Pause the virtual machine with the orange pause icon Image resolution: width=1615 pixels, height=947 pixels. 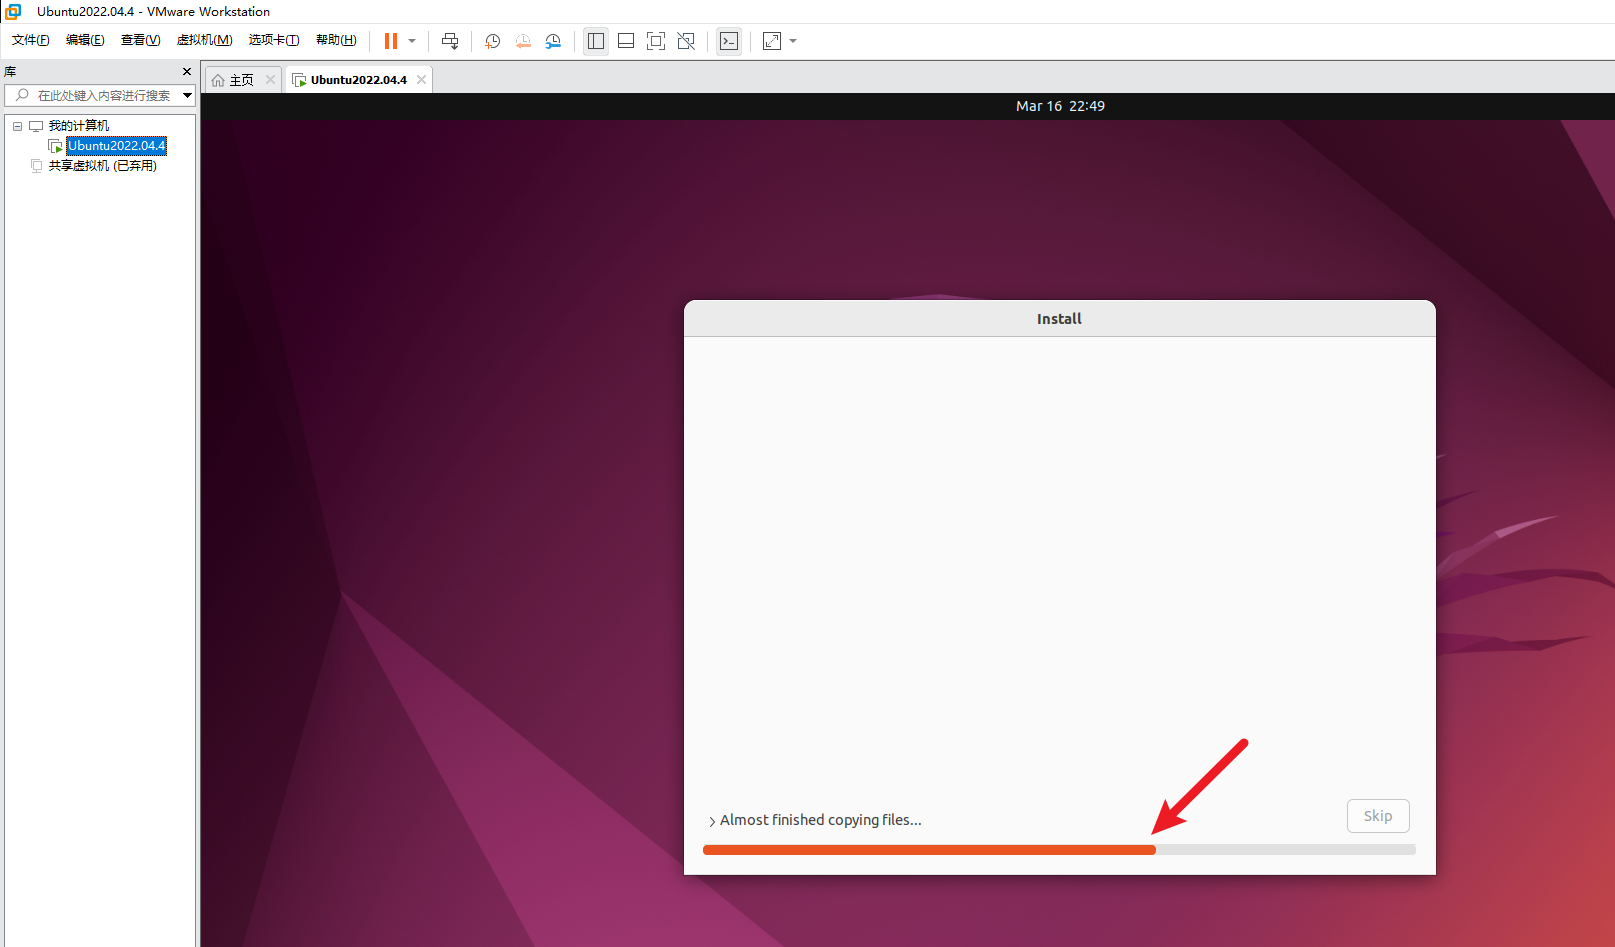pyautogui.click(x=391, y=41)
